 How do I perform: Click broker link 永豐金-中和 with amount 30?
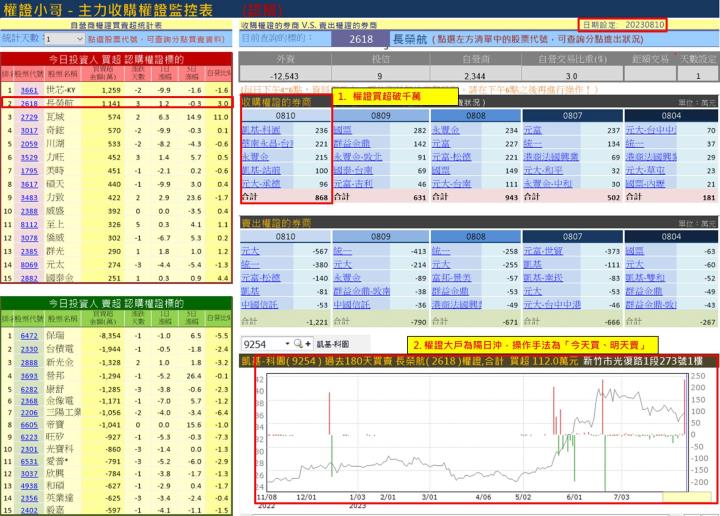548,184
